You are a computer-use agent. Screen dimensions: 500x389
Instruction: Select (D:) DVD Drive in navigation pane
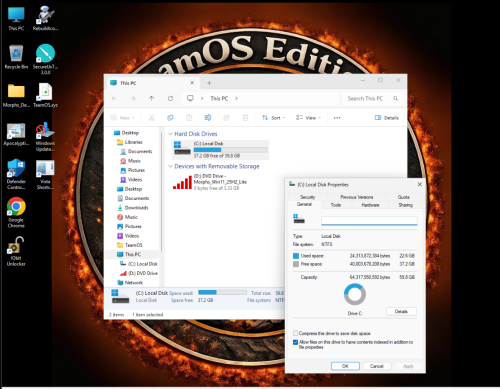[x=143, y=273]
